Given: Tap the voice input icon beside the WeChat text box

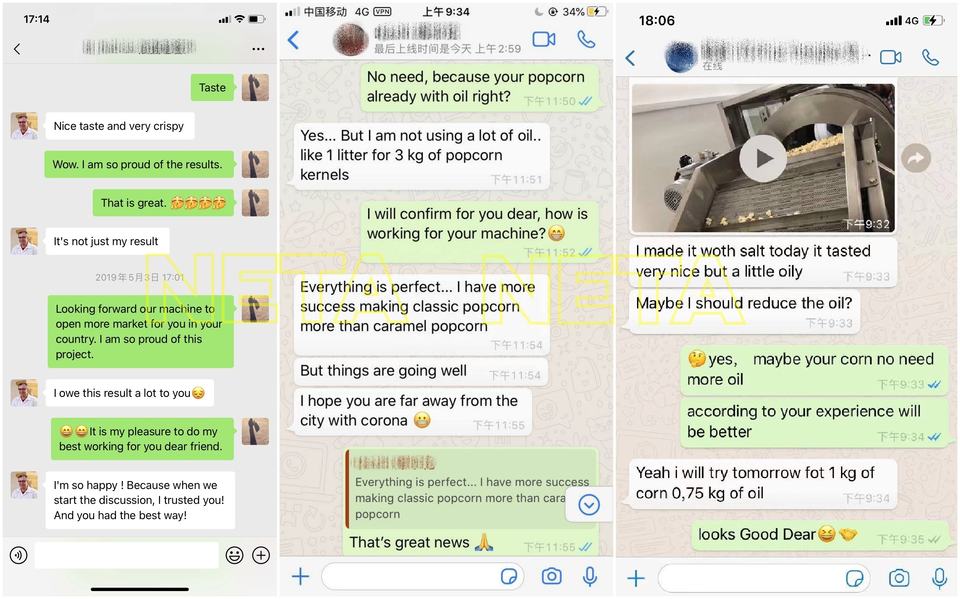Looking at the screenshot, I should pos(18,556).
